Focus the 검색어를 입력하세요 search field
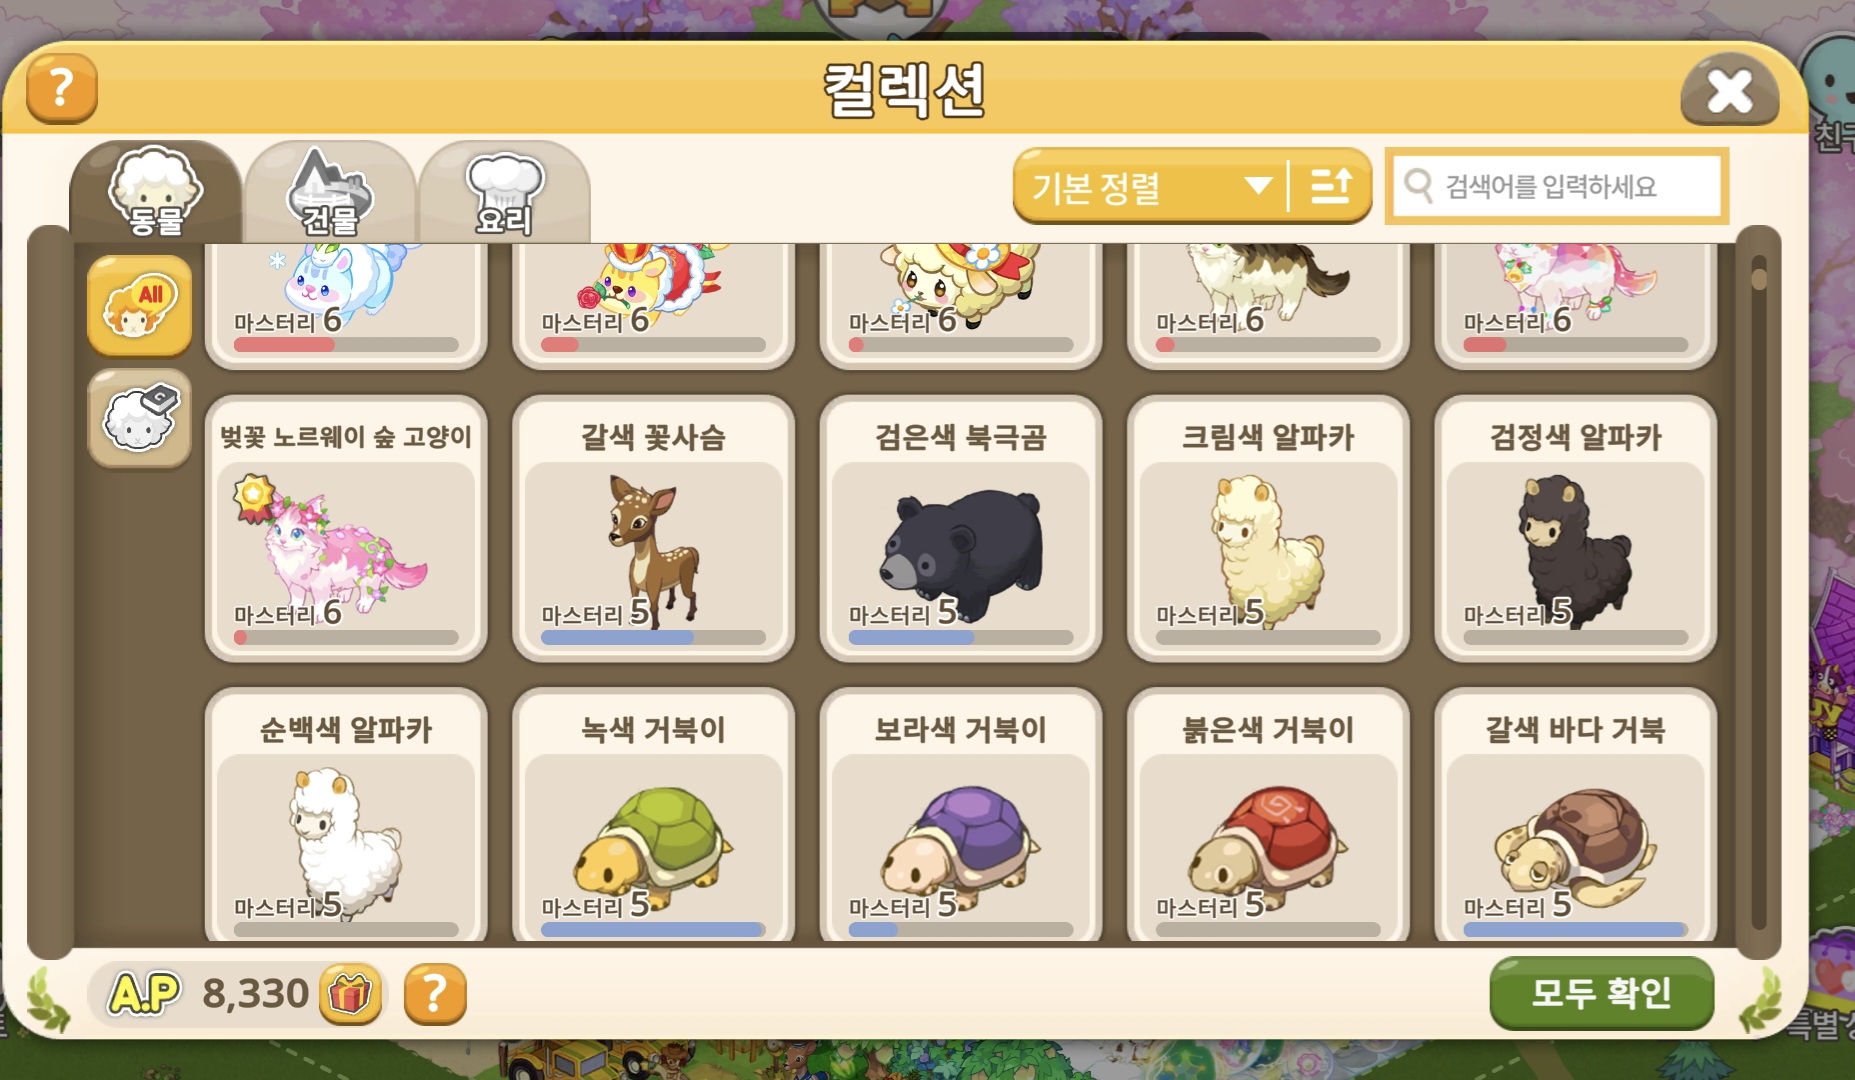Screen dimensions: 1855x1080 [x=1556, y=186]
